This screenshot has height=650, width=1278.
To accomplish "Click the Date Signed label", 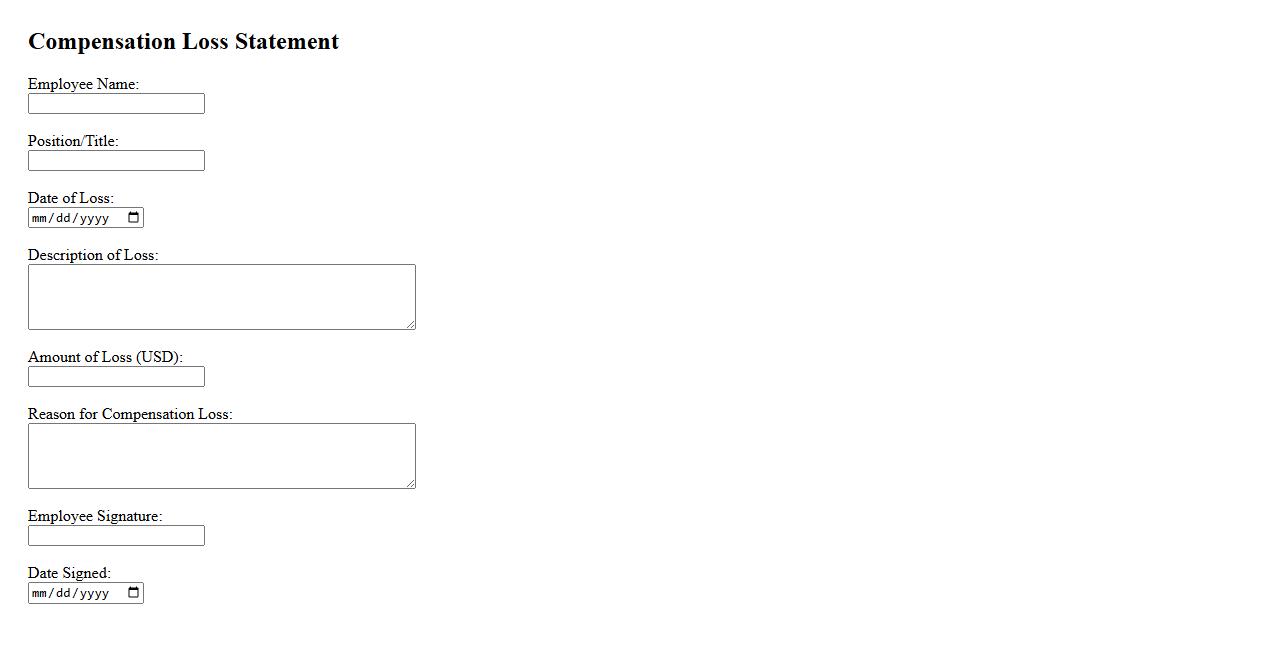I will point(69,573).
